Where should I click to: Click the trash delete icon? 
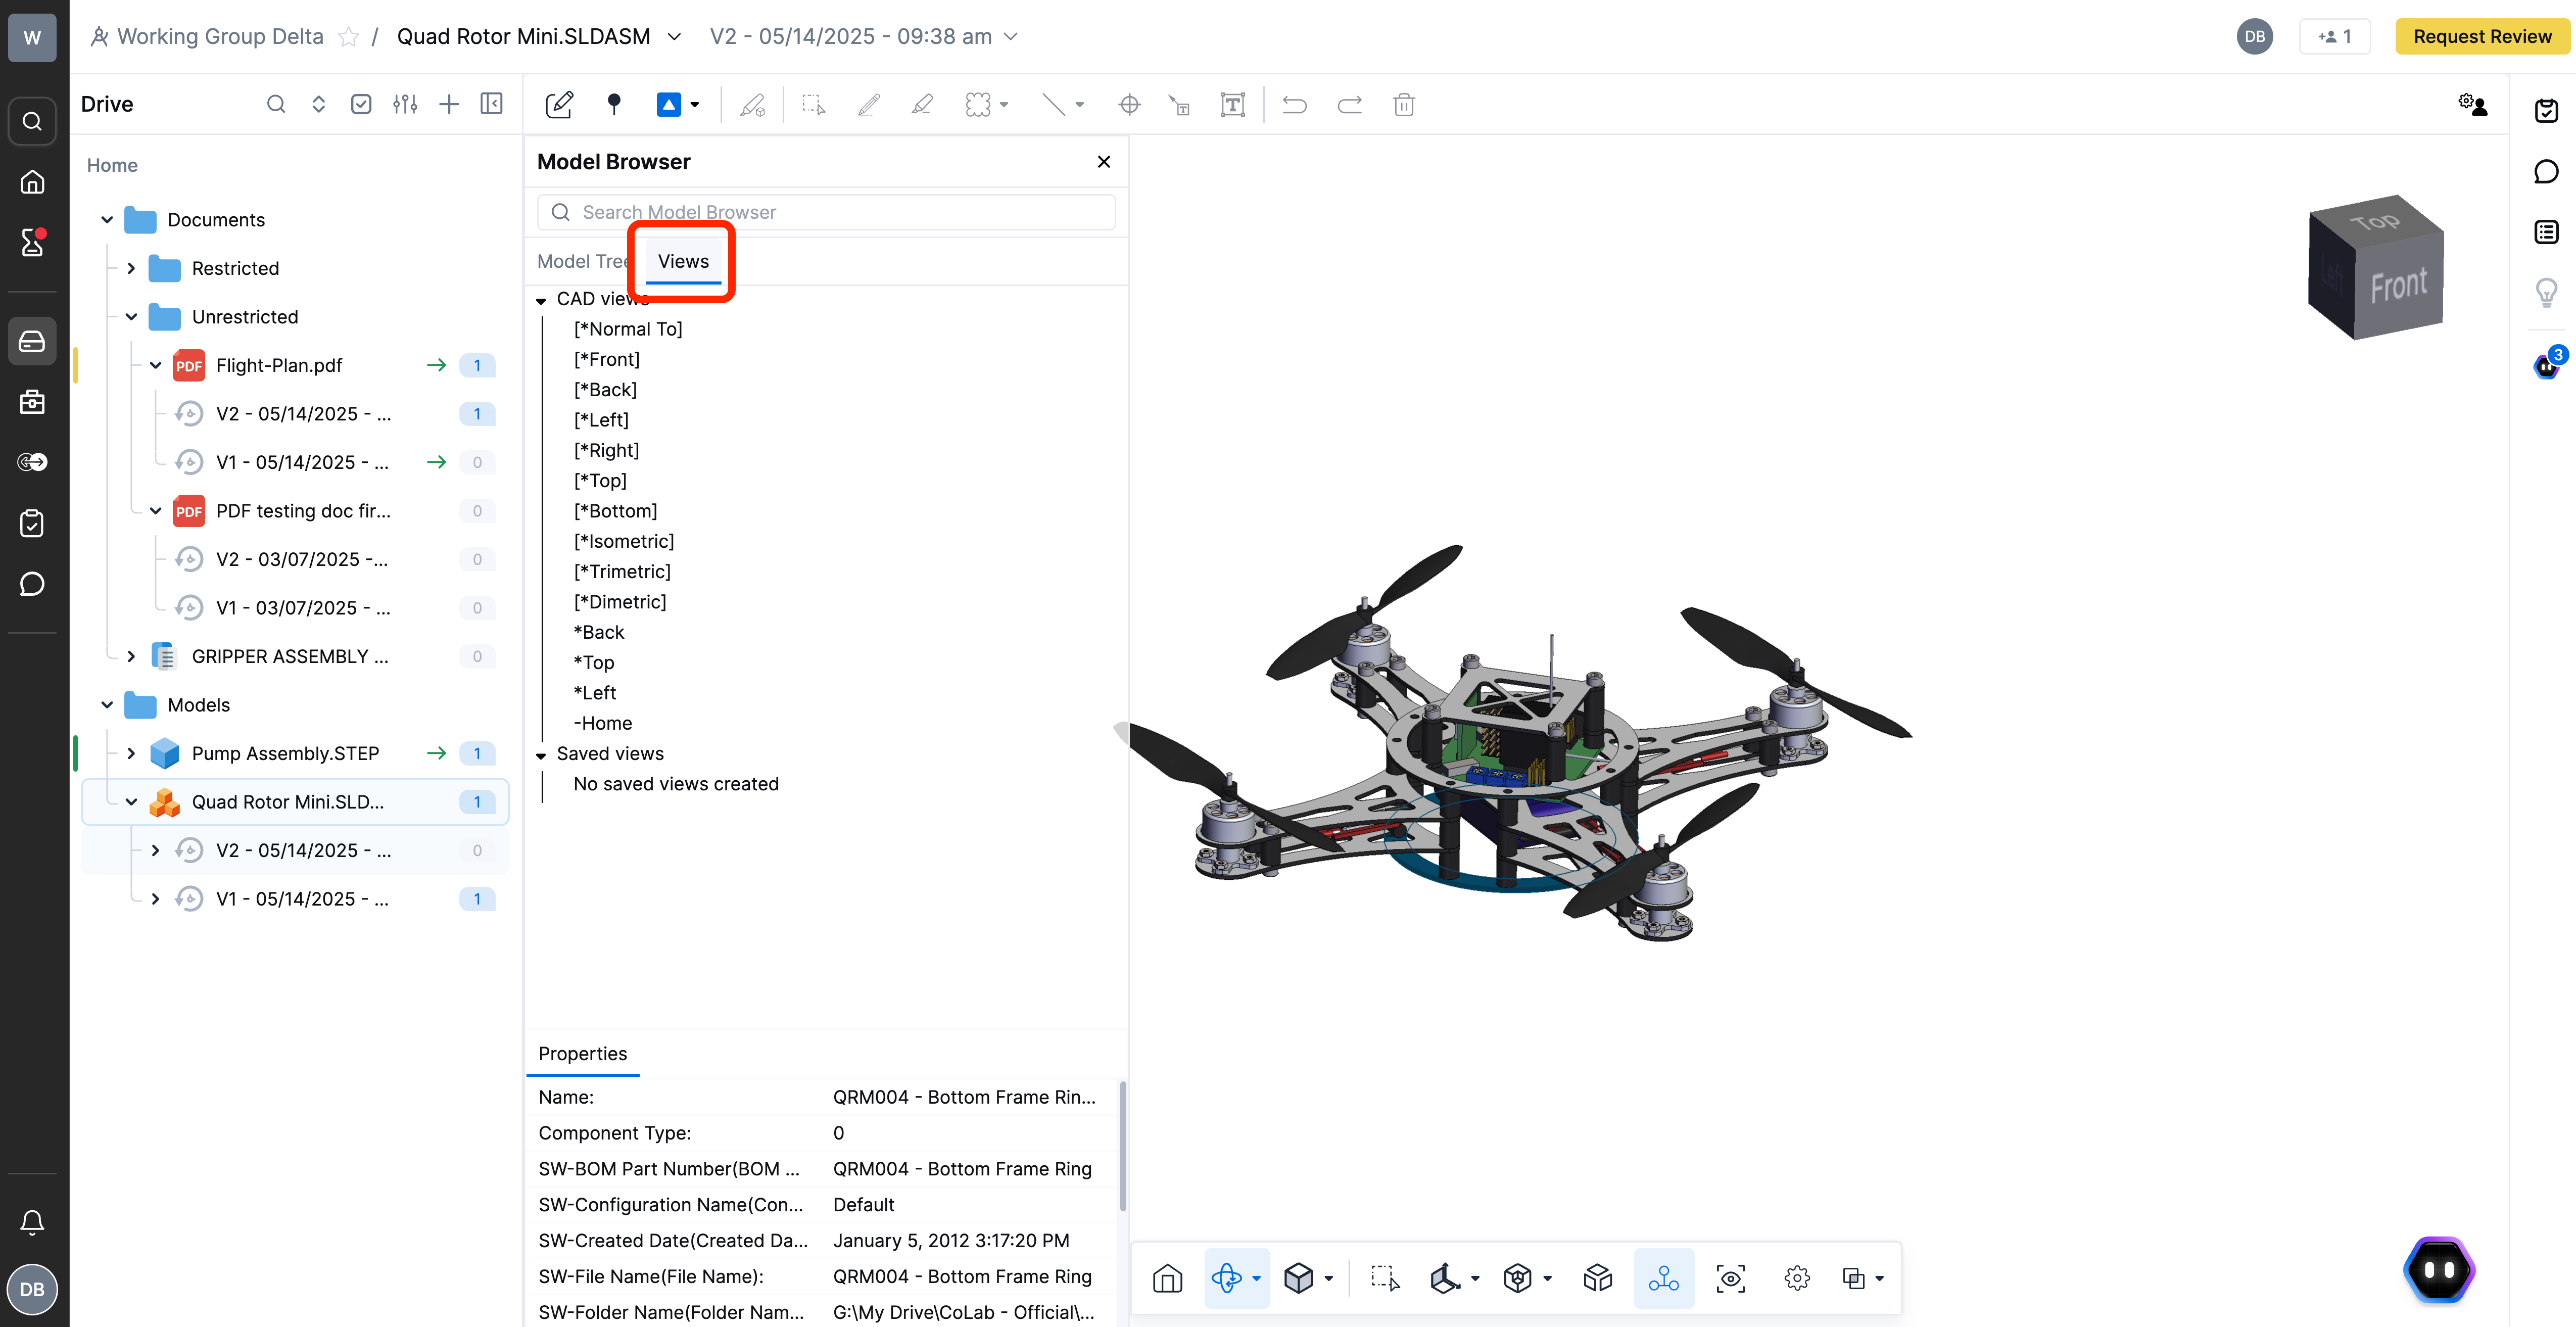[1404, 104]
